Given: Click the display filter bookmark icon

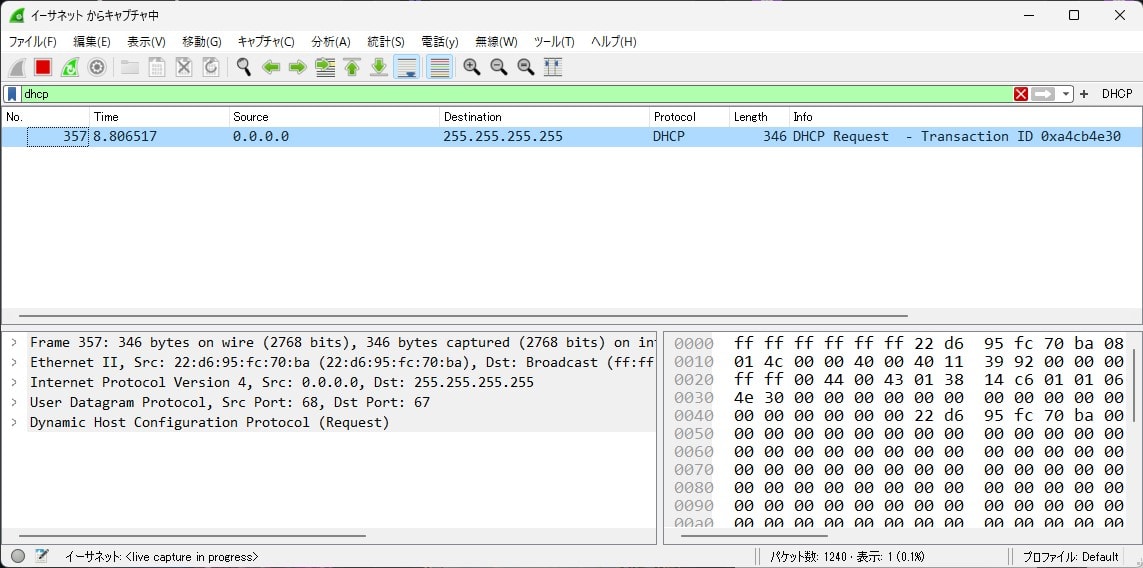Looking at the screenshot, I should click(12, 94).
